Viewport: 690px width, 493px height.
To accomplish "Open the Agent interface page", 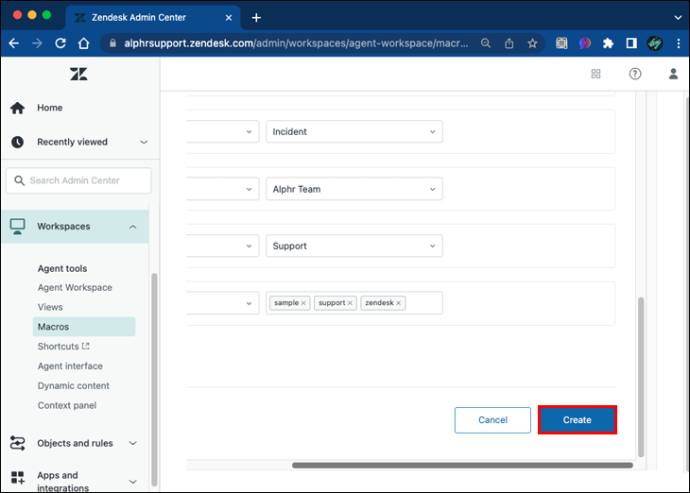I will click(x=70, y=366).
